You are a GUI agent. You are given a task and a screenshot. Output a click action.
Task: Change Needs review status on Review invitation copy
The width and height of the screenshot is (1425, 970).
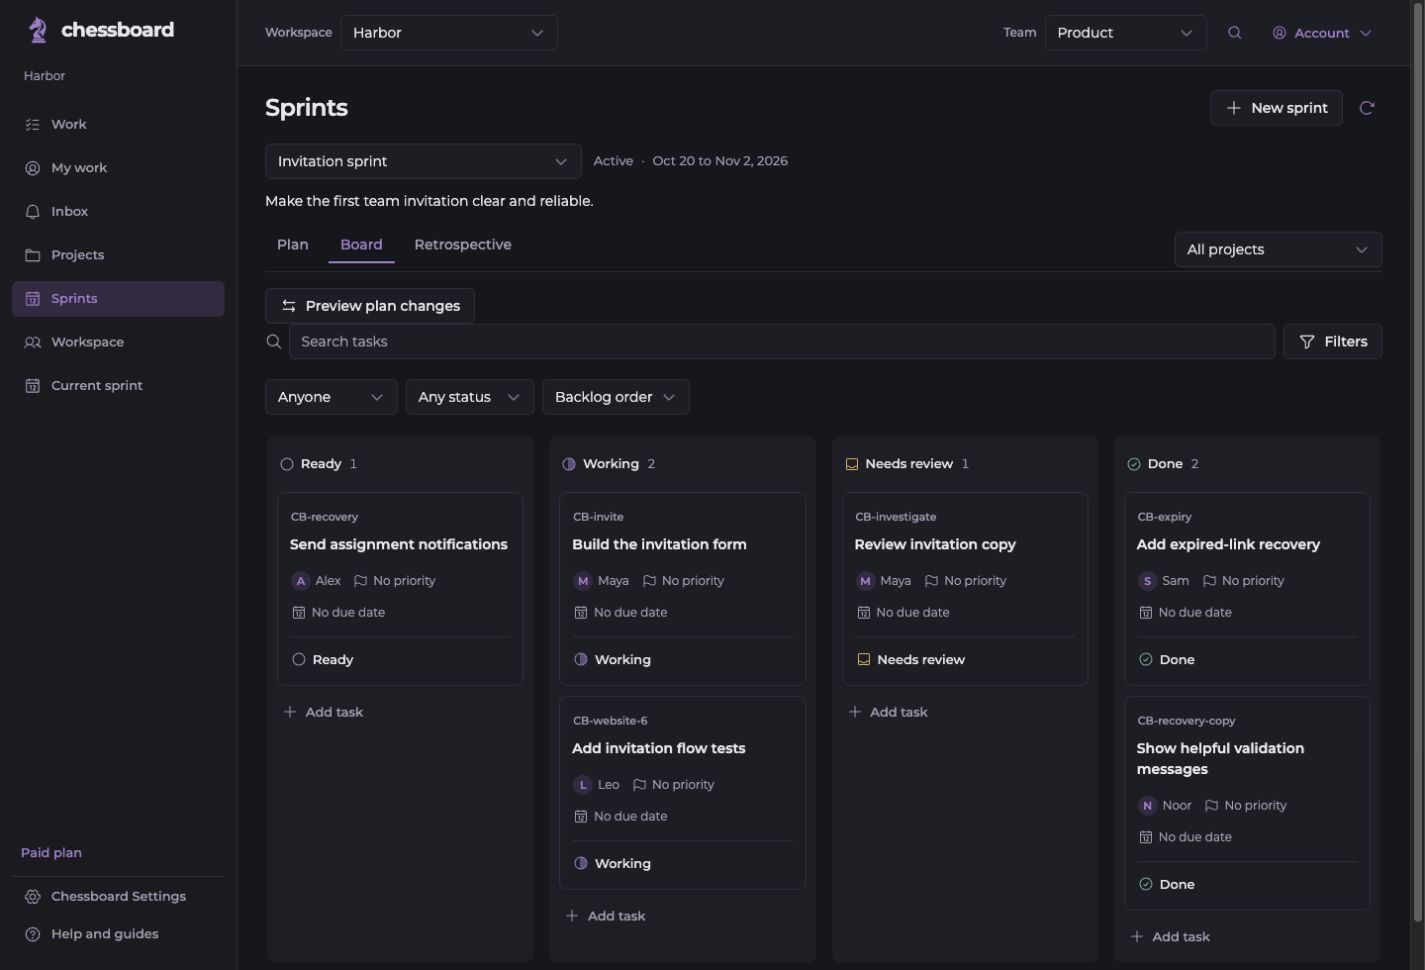pyautogui.click(x=911, y=660)
